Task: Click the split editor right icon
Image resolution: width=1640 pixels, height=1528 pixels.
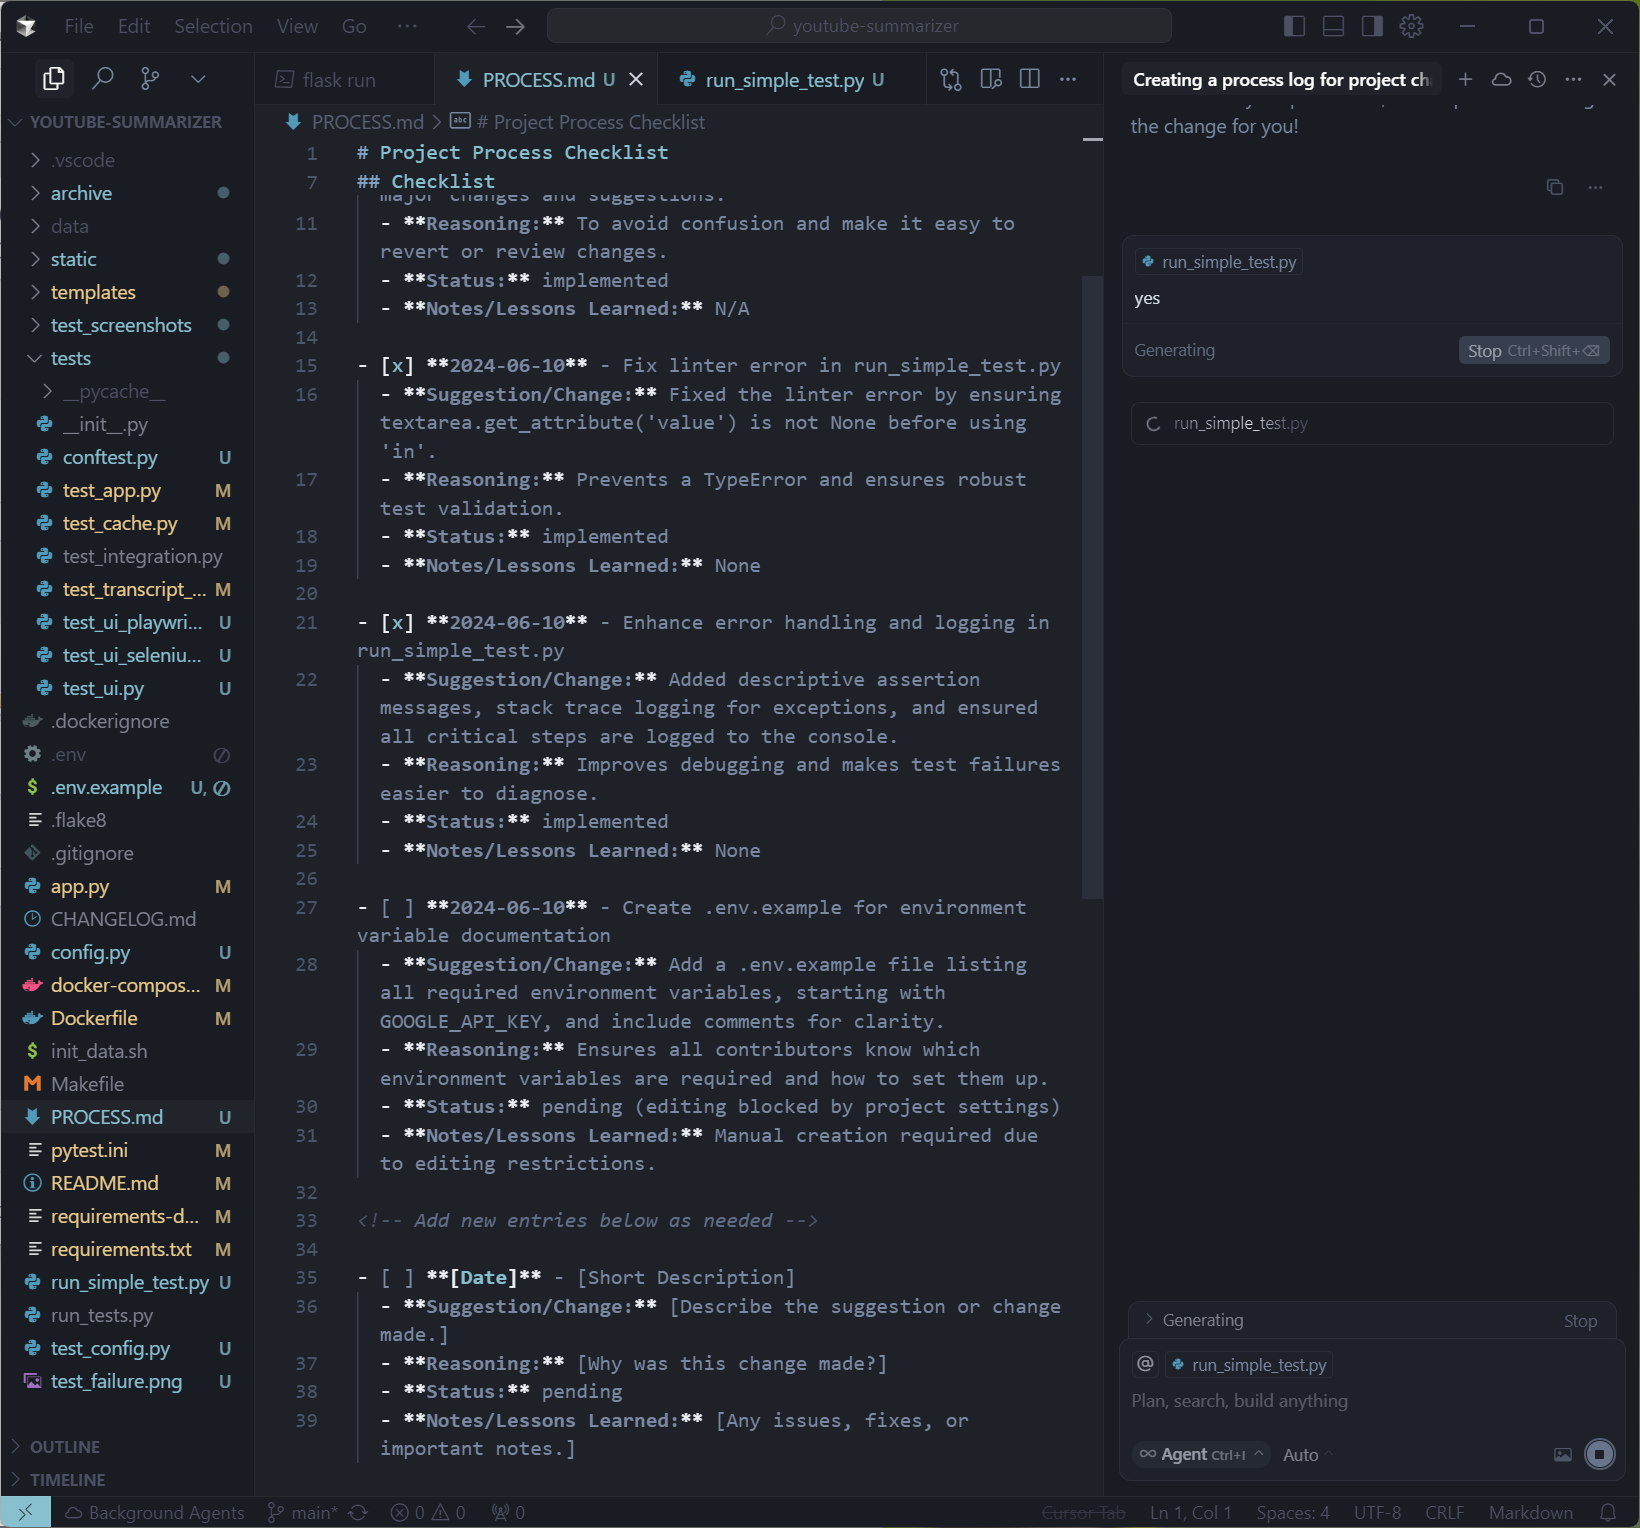Action: coord(1029,79)
